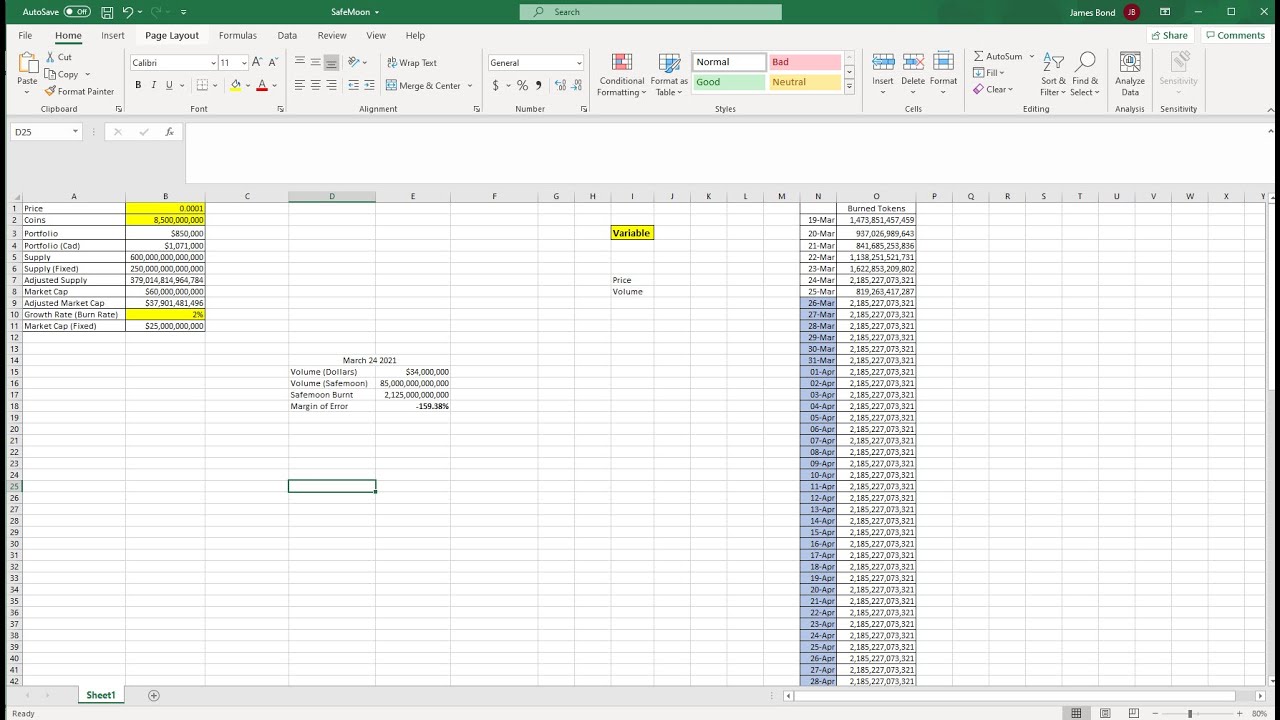The image size is (1280, 720).
Task: Undo the last action
Action: click(x=128, y=12)
